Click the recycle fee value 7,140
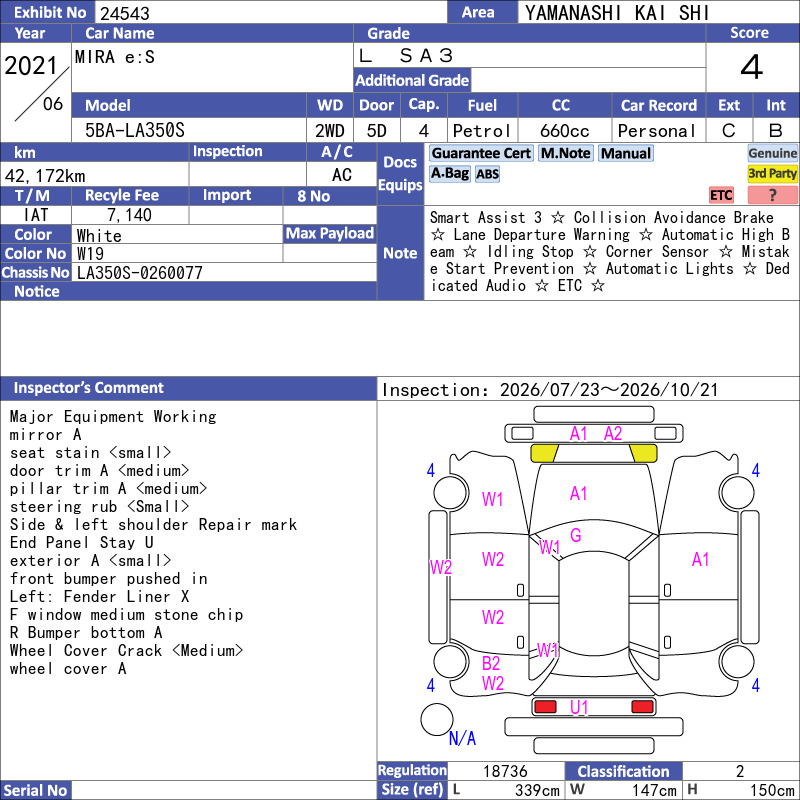 pyautogui.click(x=130, y=215)
